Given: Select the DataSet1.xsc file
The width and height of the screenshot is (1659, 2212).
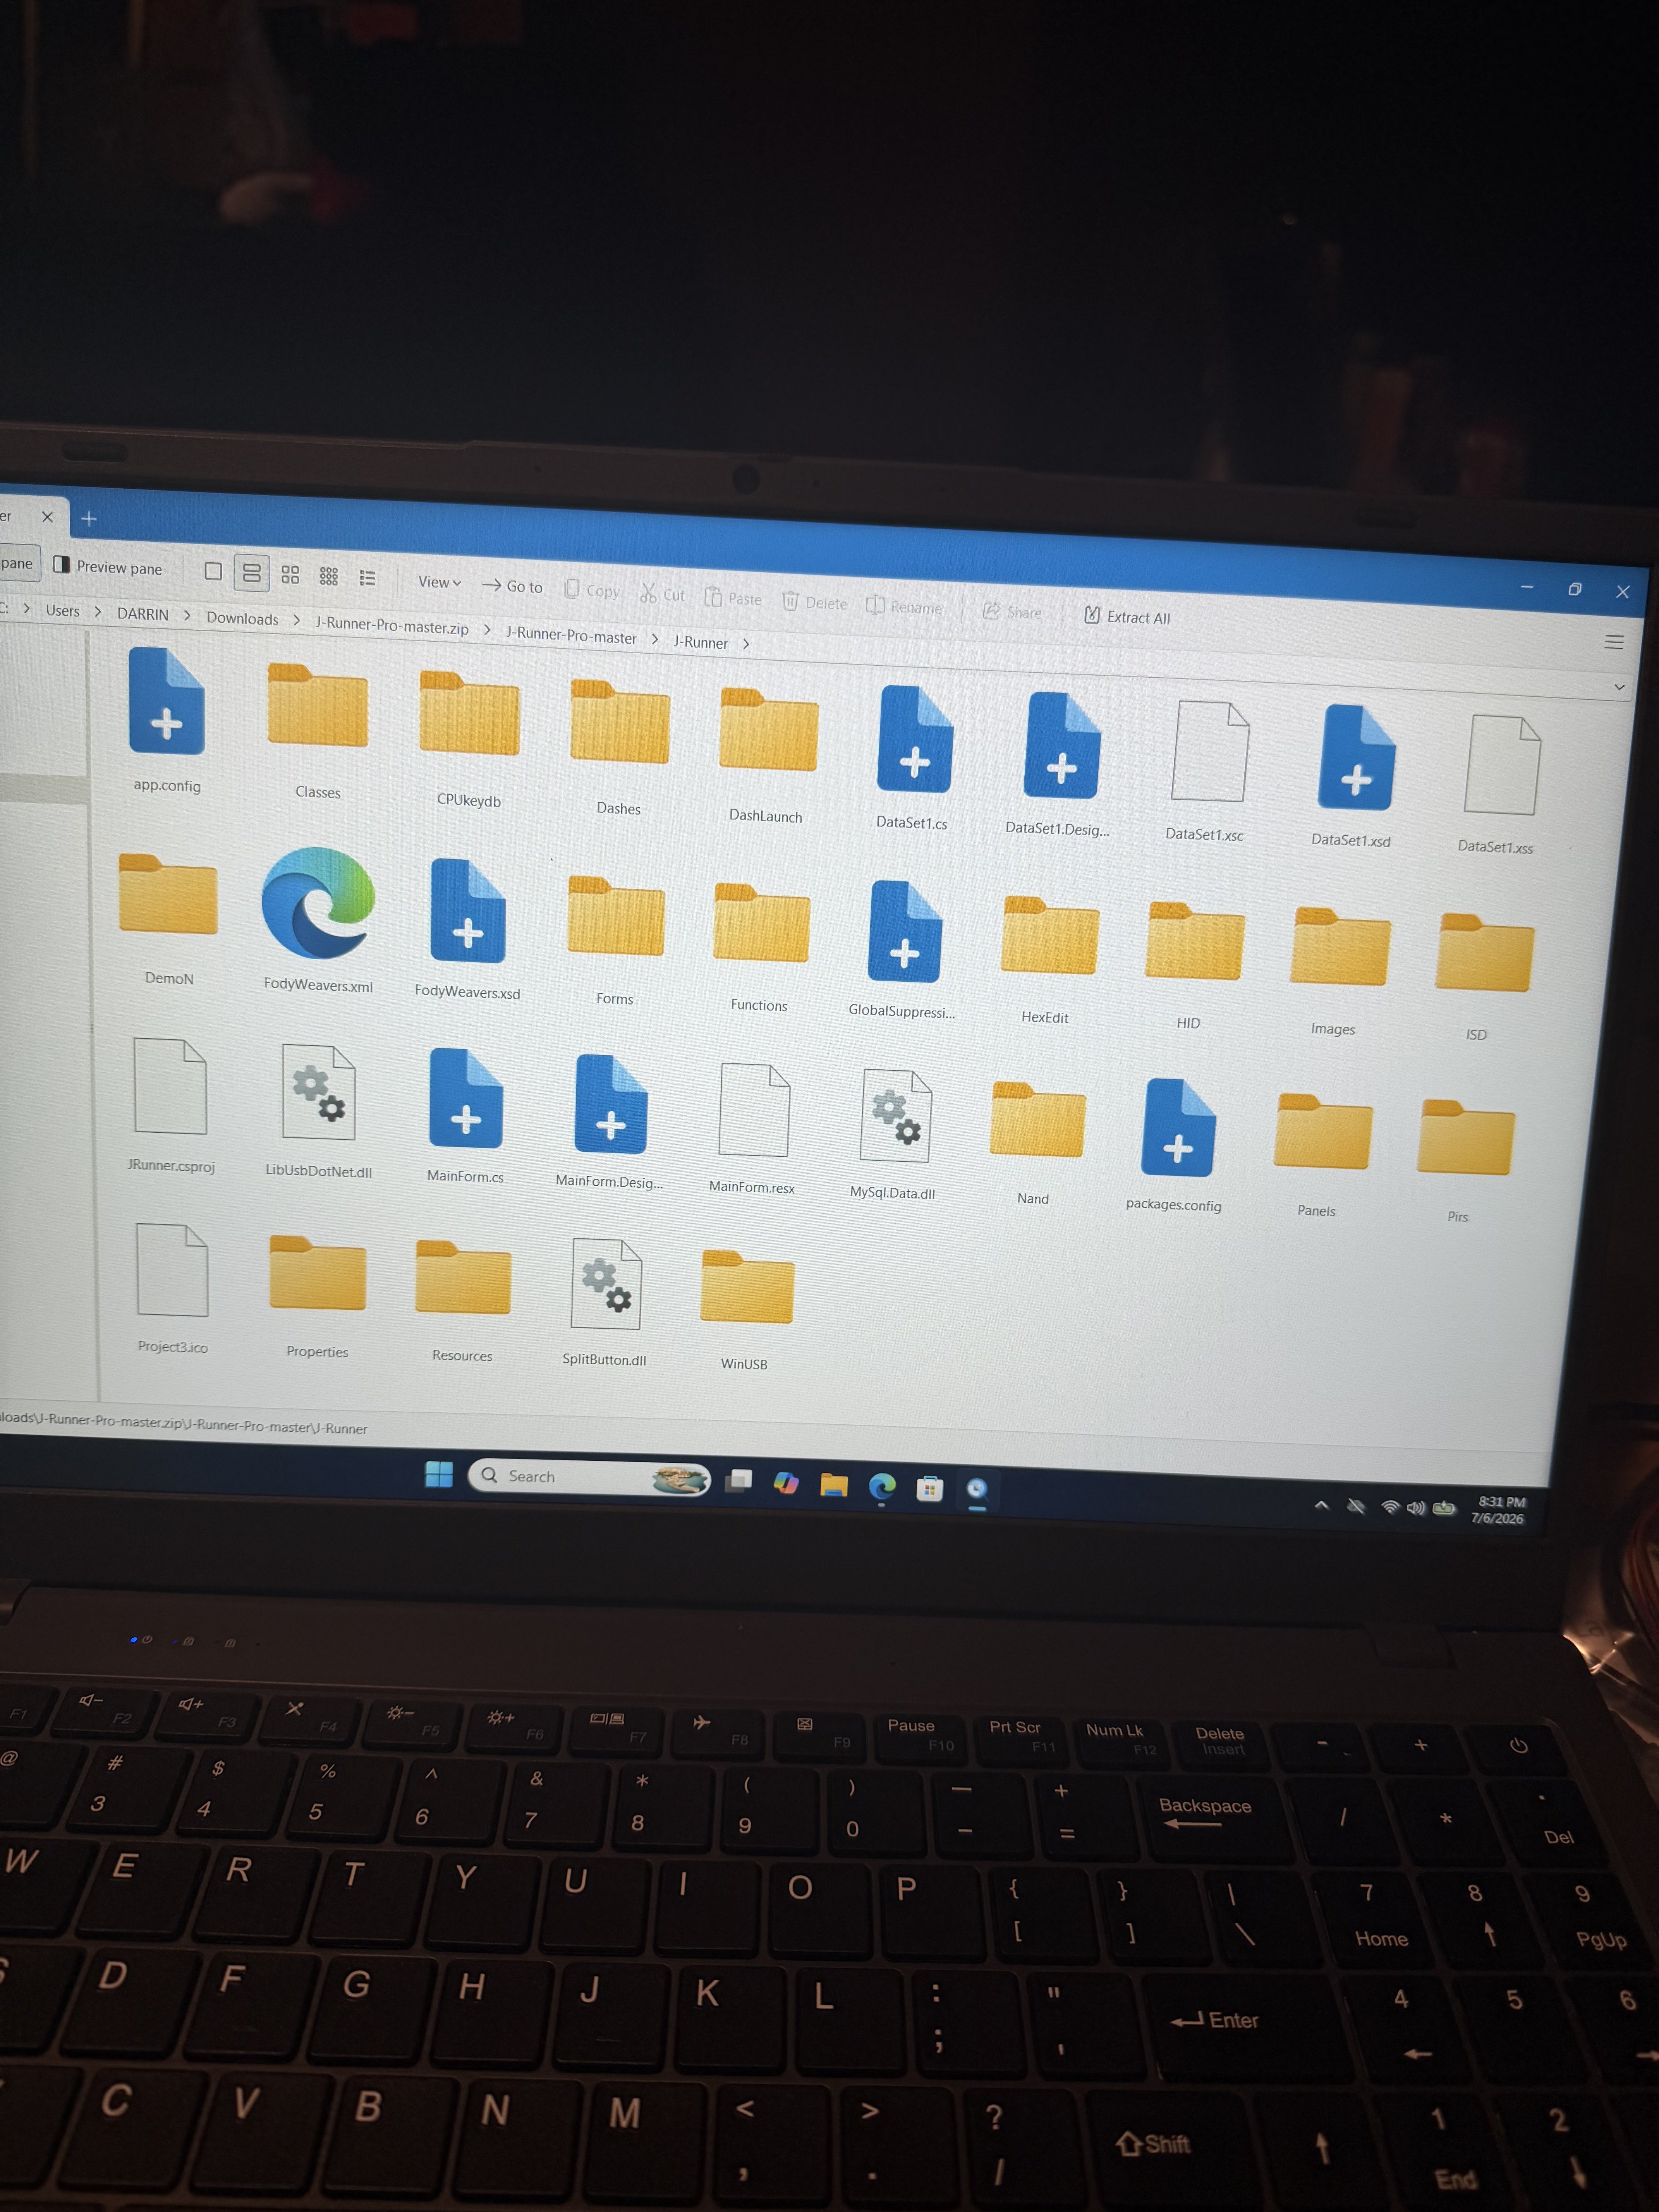Looking at the screenshot, I should tap(1208, 769).
